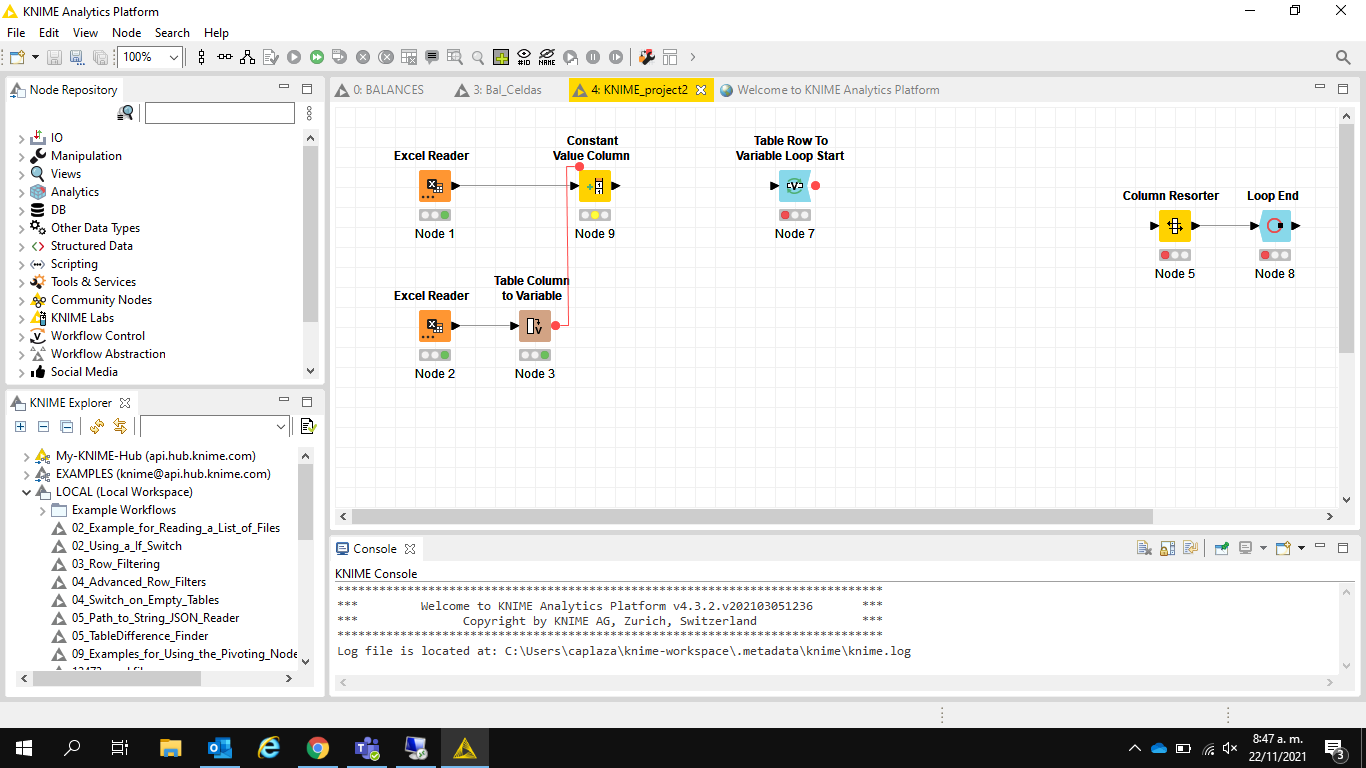Select Excel Reader Node 2 icon
Viewport: 1366px width, 768px height.
[x=435, y=326]
